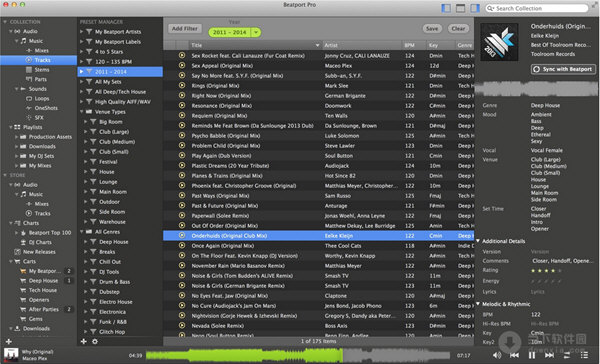Click the plus icon below the Collection sidebar
Screen dimensions: 600x364
9,341
